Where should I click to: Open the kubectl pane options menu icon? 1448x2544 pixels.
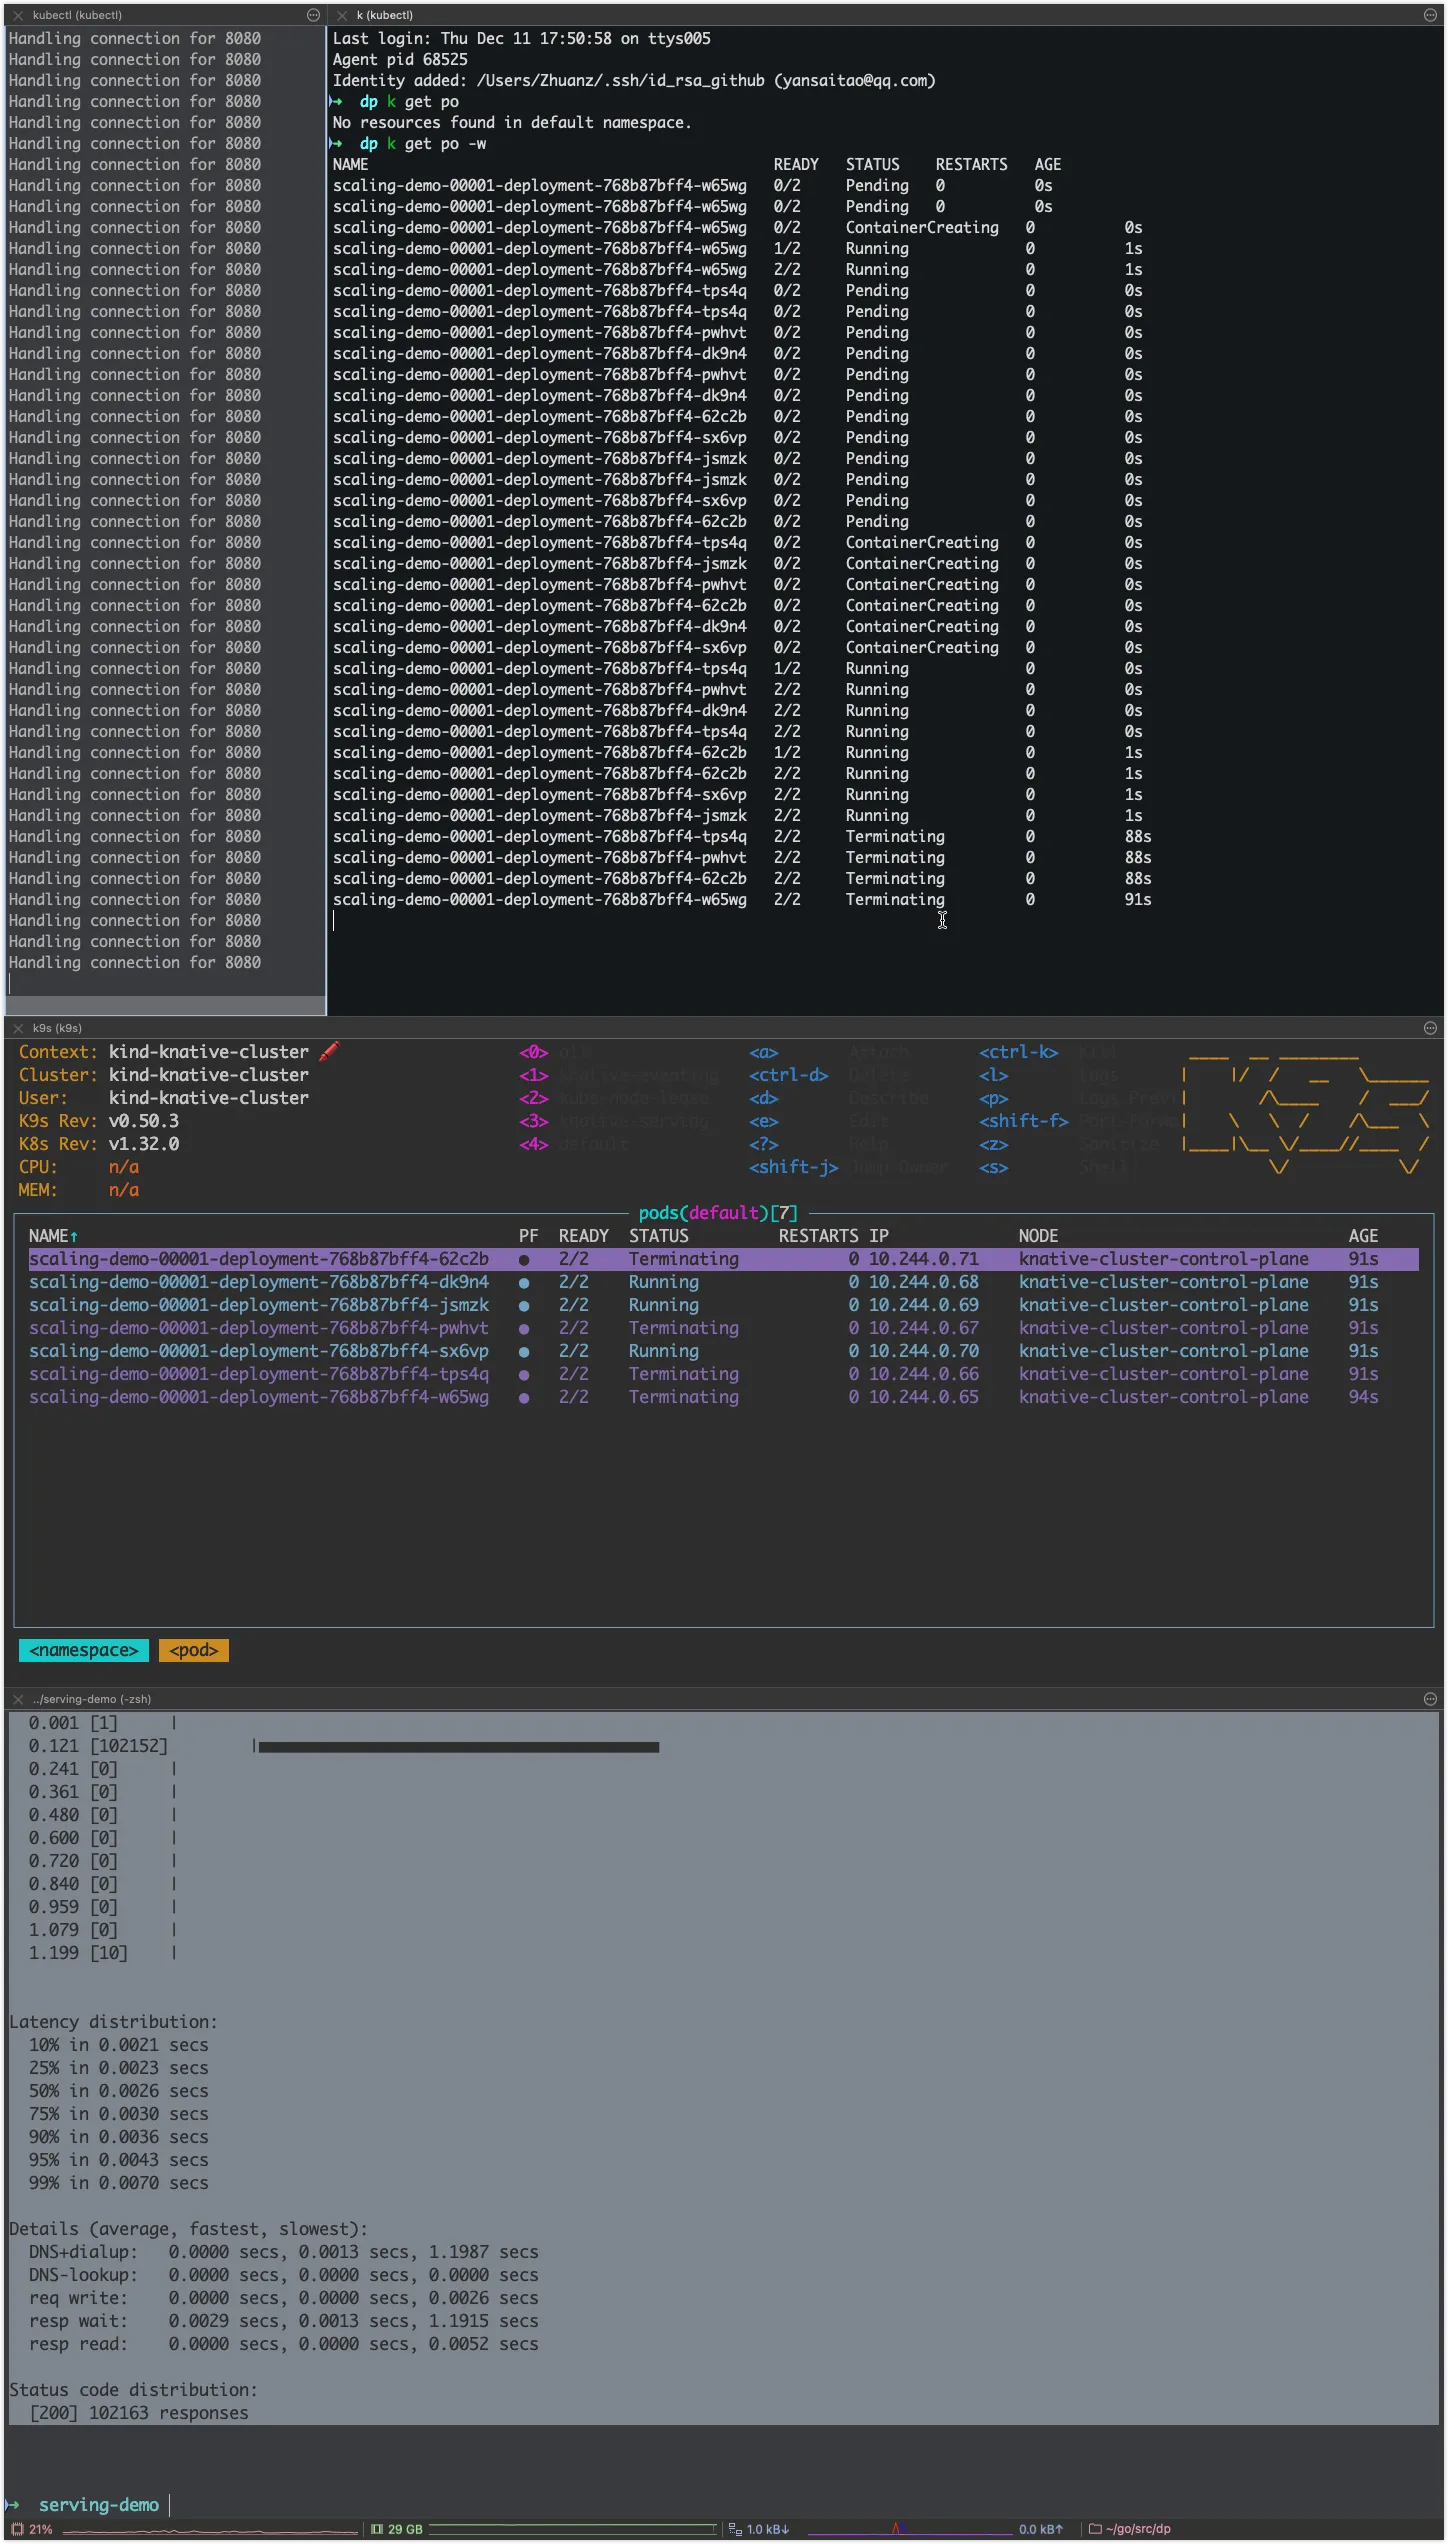313,15
